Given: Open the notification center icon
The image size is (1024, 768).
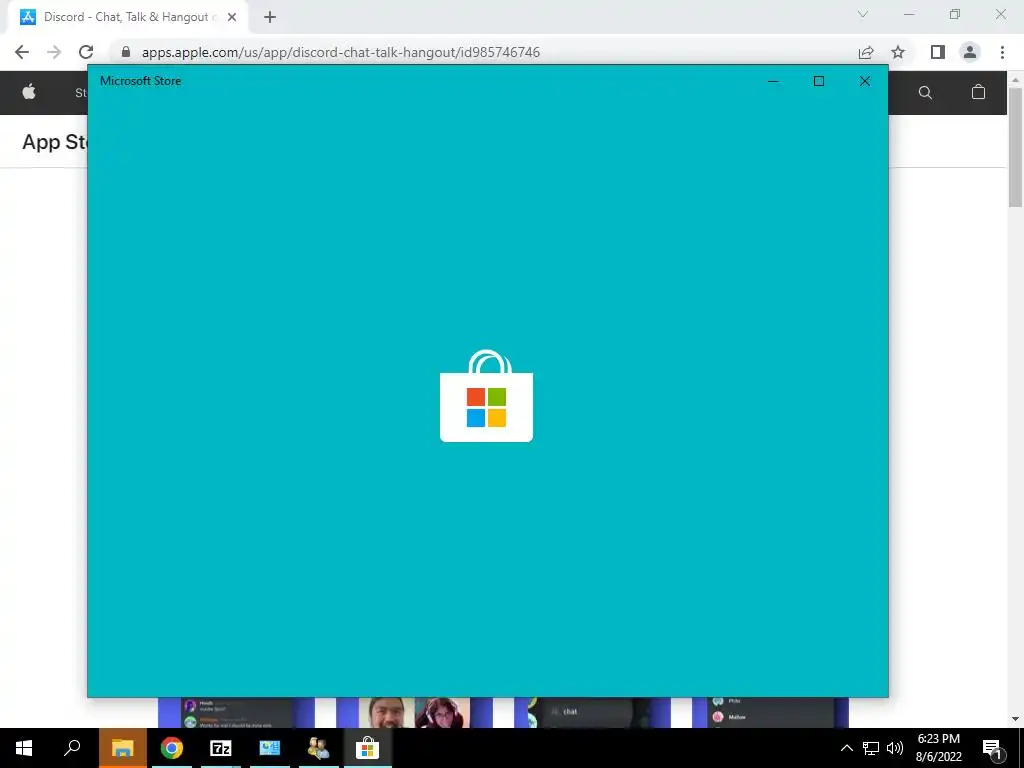Looking at the screenshot, I should point(992,748).
